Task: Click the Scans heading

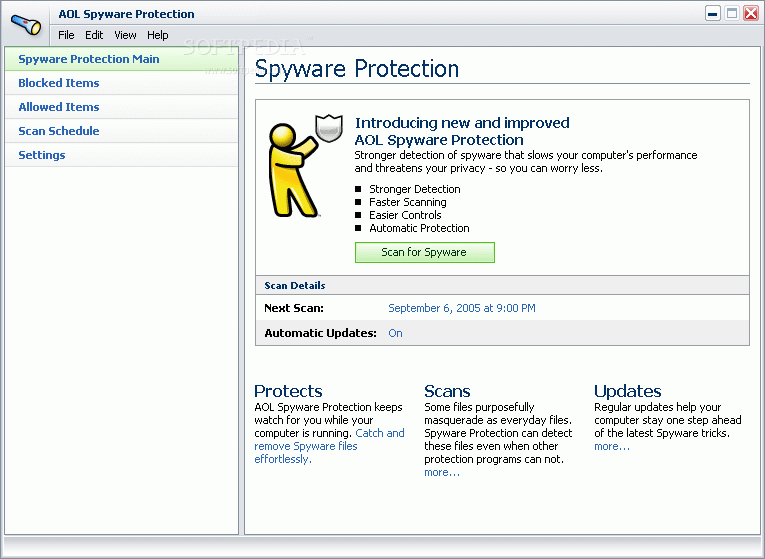Action: [447, 391]
